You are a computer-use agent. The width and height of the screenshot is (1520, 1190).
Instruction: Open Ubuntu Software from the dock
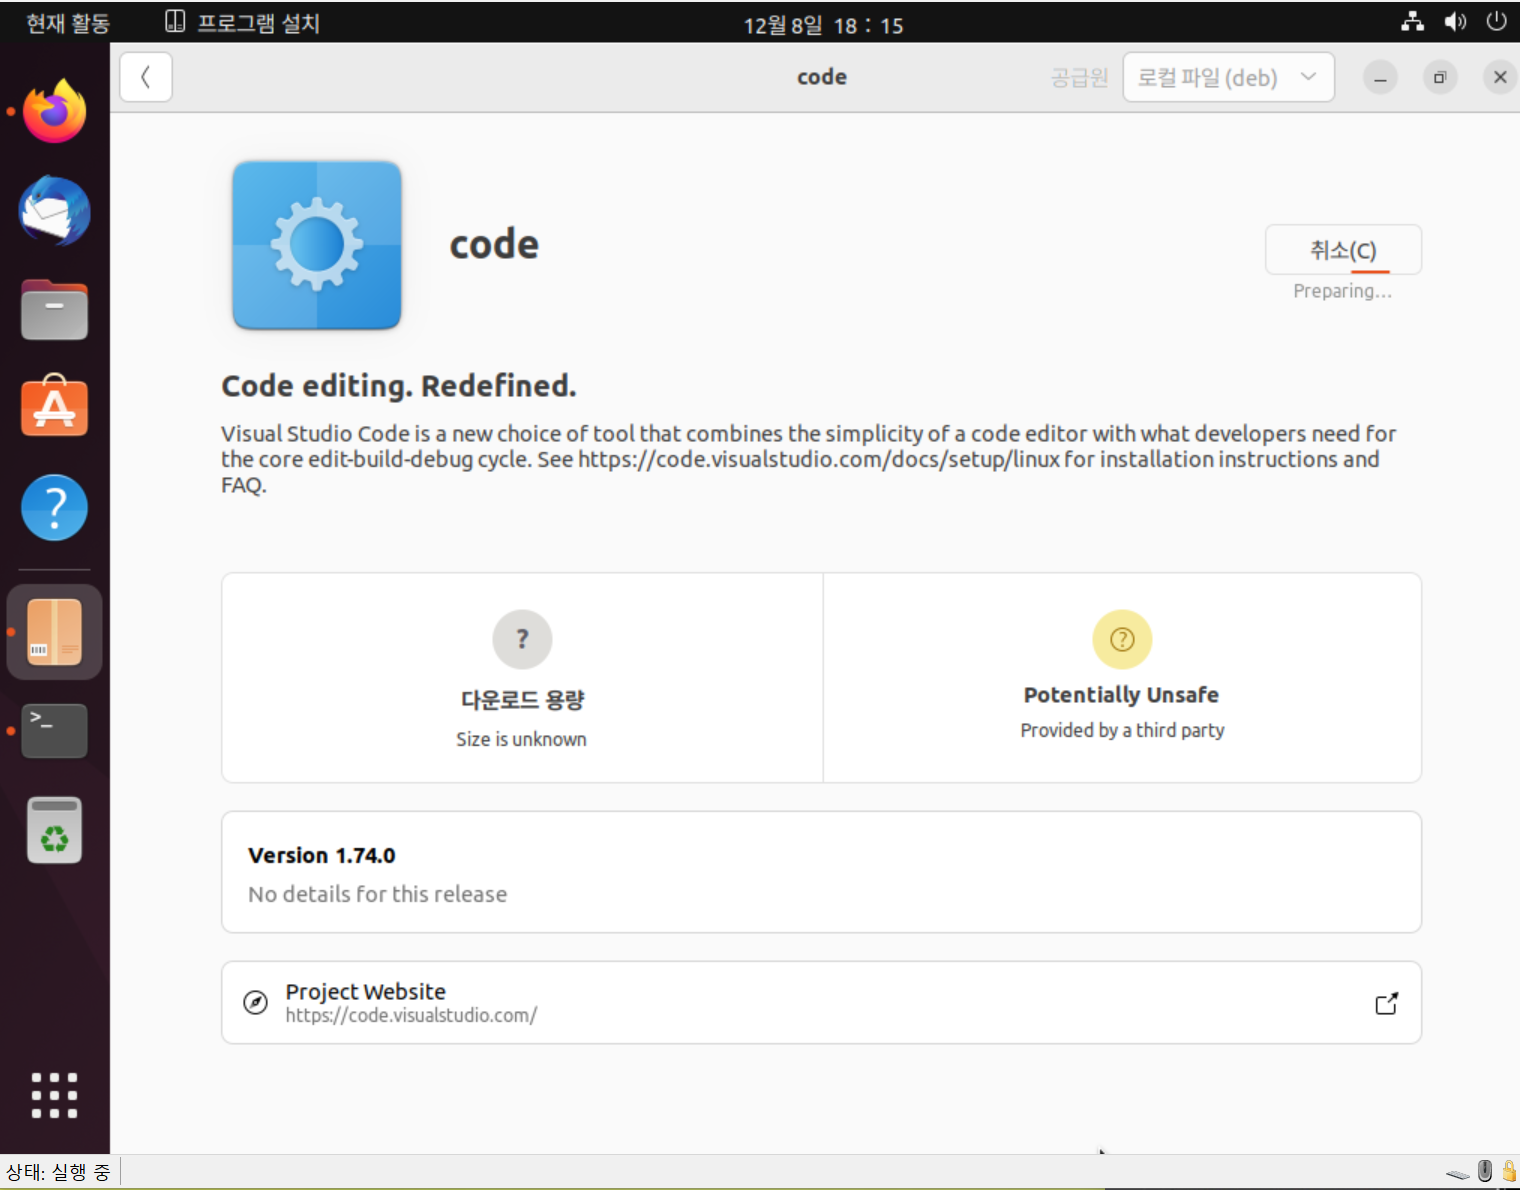tap(55, 407)
